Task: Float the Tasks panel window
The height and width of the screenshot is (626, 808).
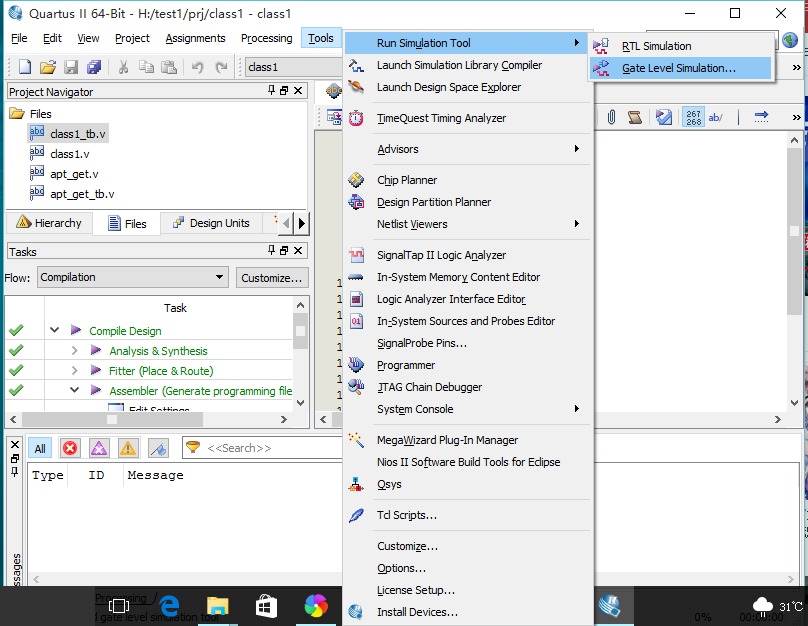Action: tap(284, 250)
